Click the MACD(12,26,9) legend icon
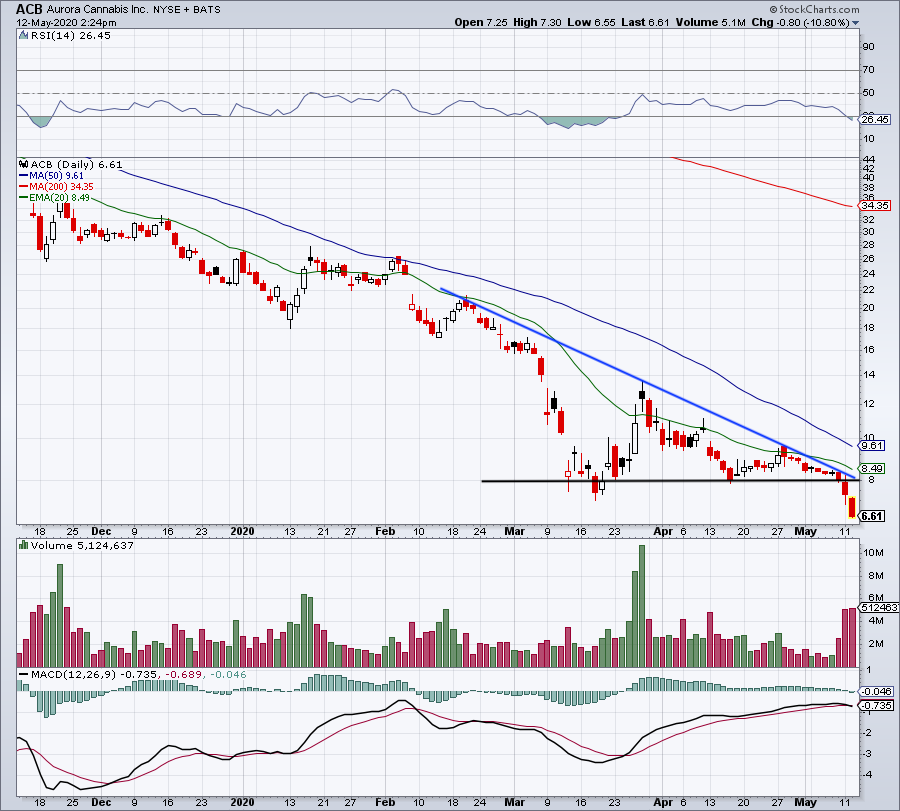The width and height of the screenshot is (900, 811). [x=24, y=675]
